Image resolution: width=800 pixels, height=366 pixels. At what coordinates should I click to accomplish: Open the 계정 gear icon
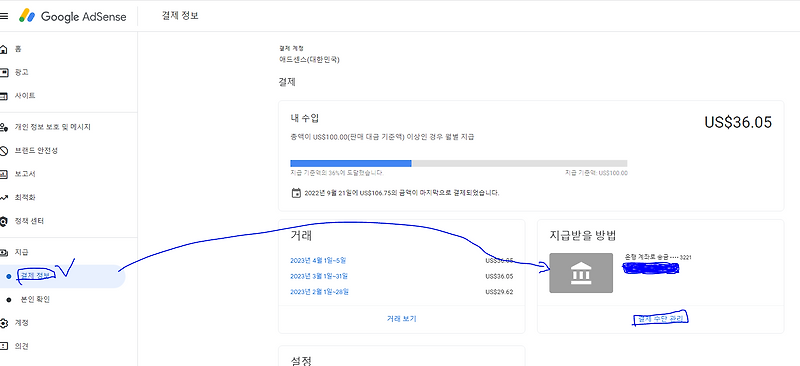4,323
